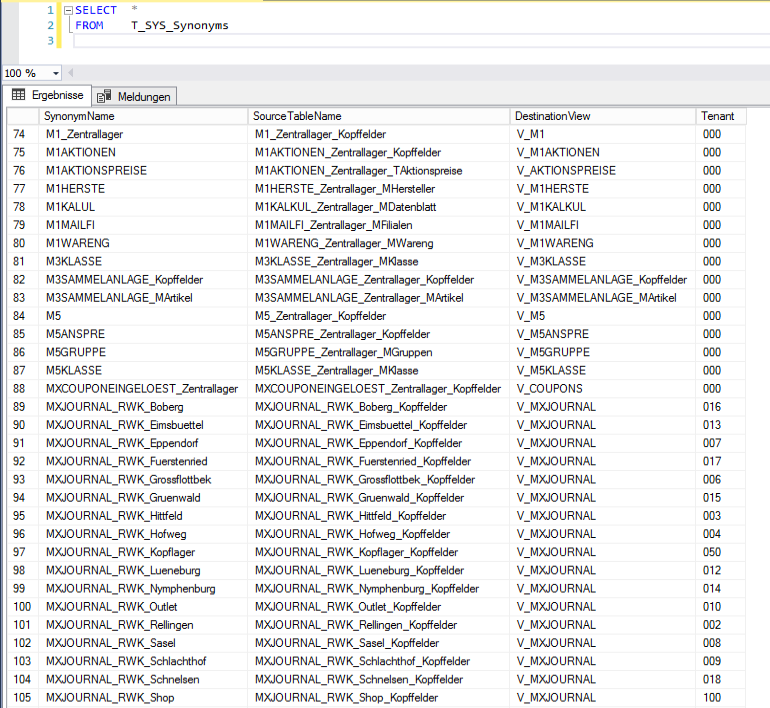
Task: Select row header 74
Action: [23, 134]
